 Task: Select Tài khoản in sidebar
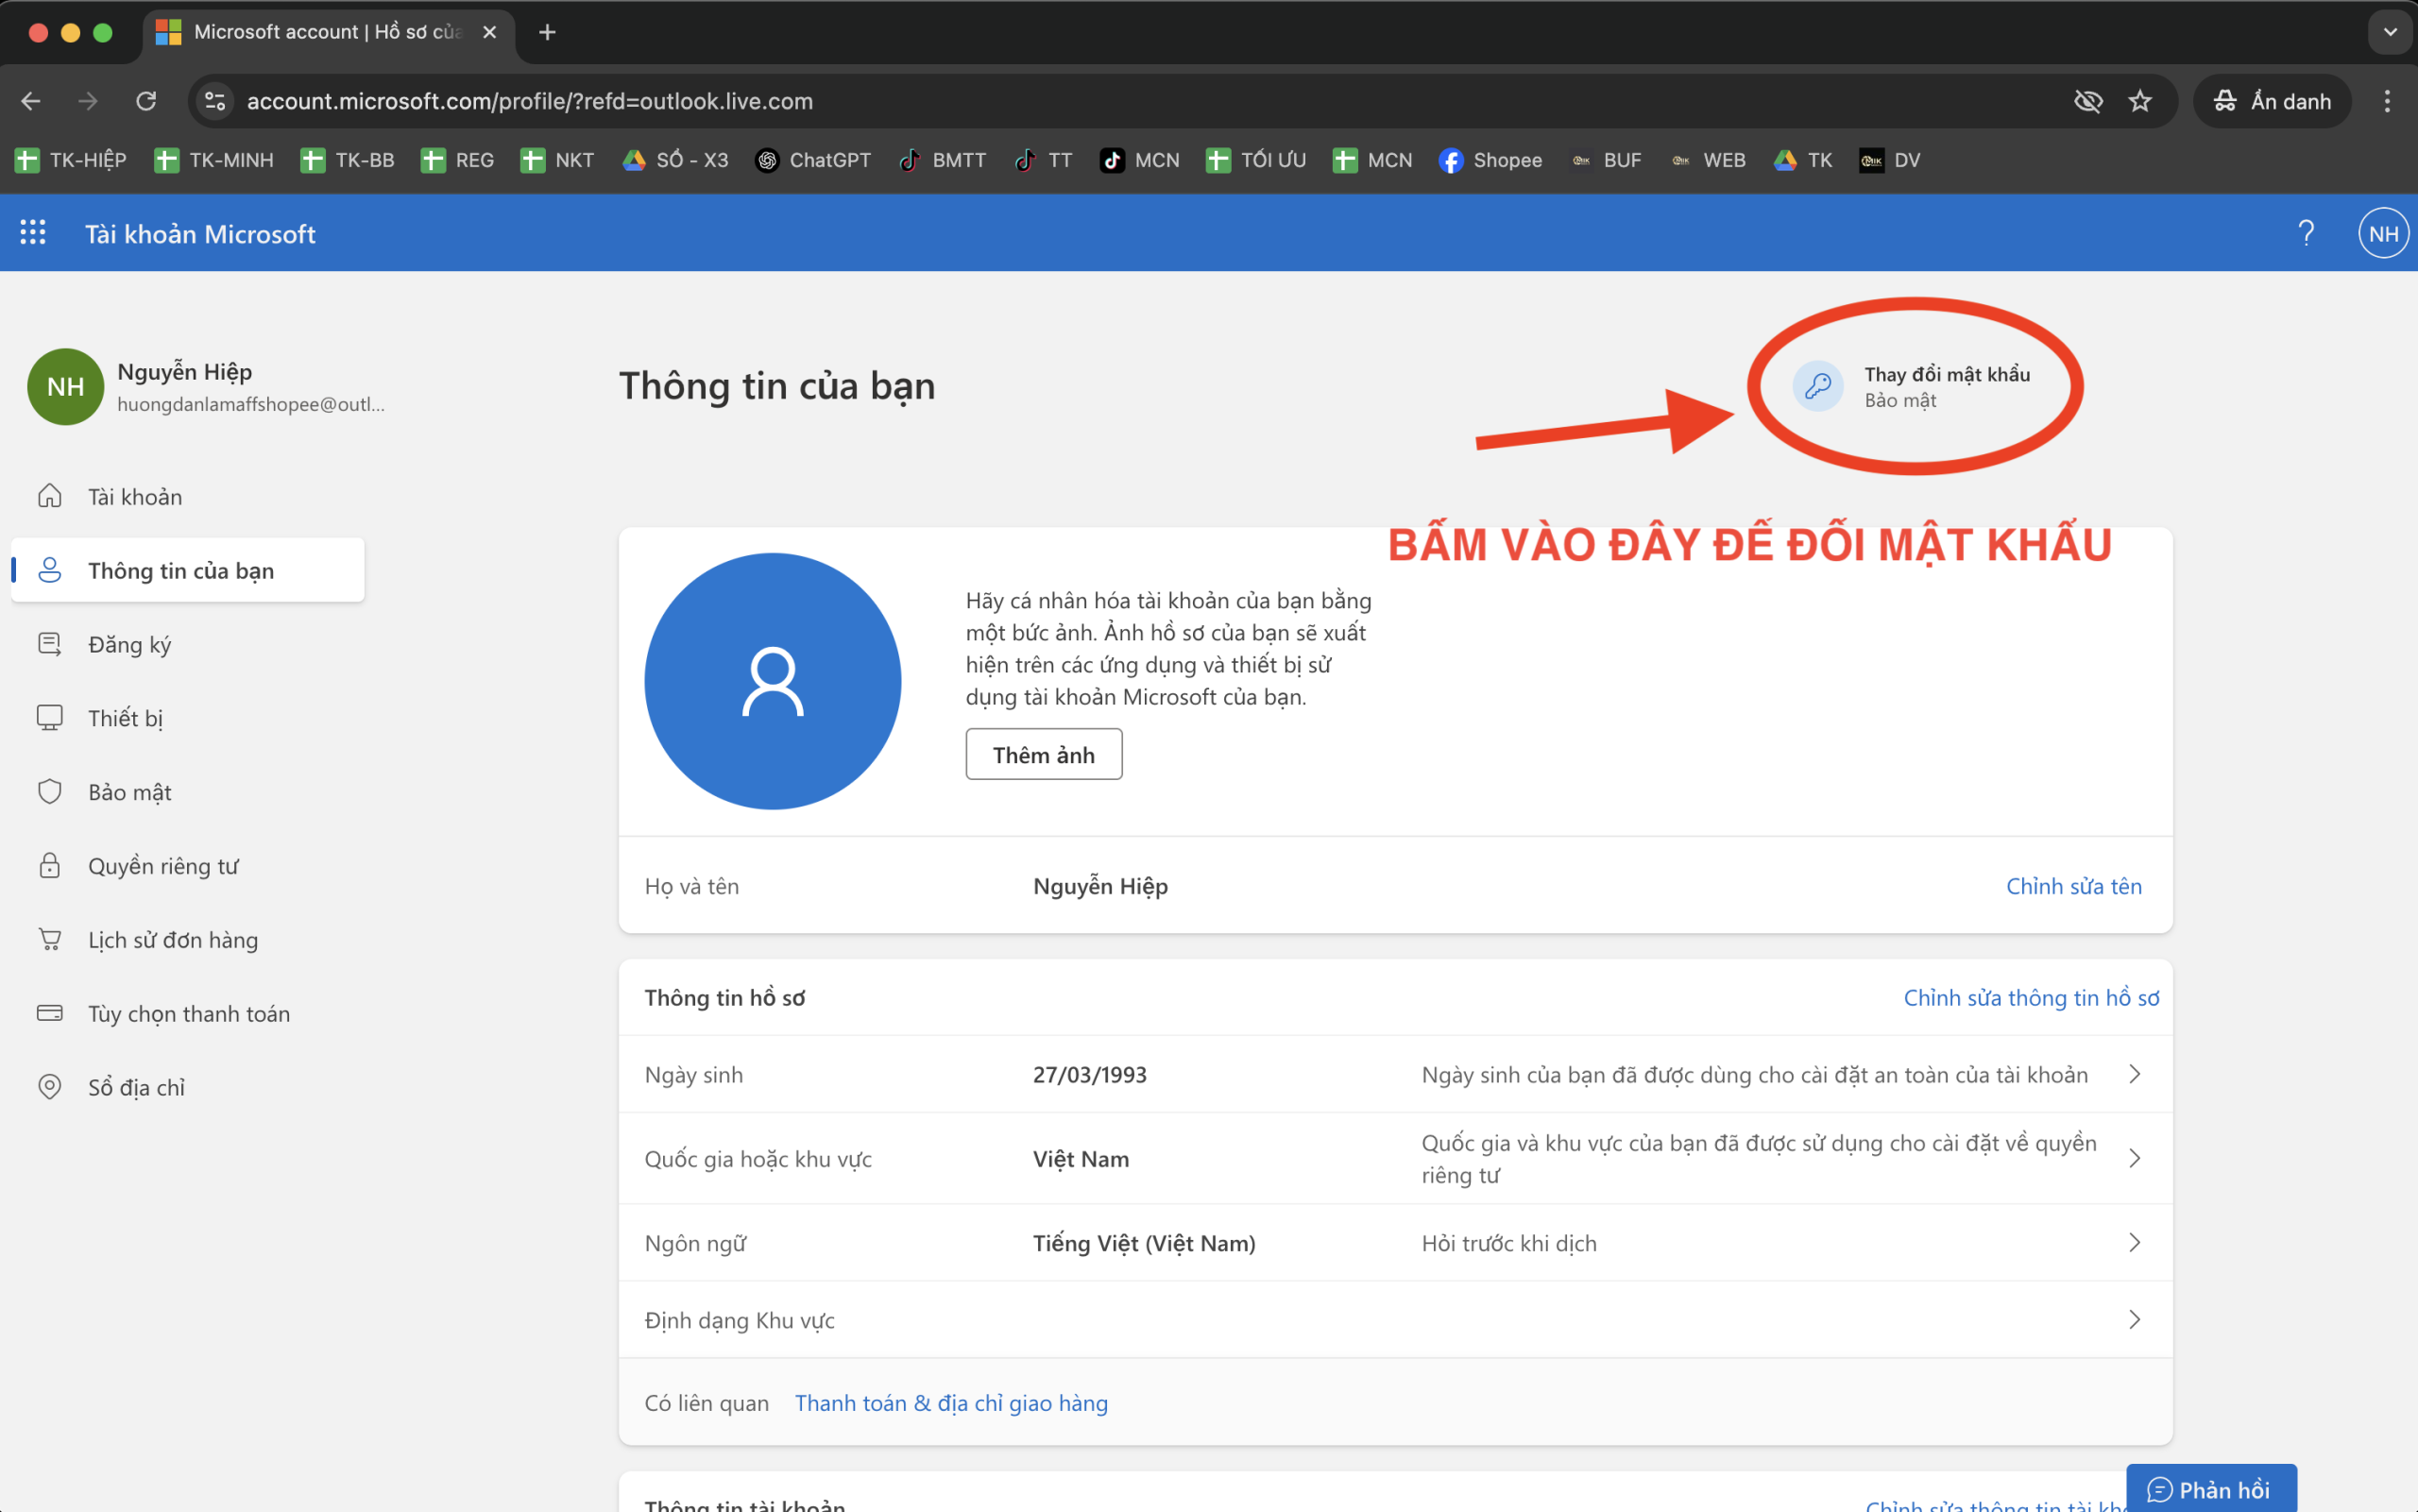point(188,497)
